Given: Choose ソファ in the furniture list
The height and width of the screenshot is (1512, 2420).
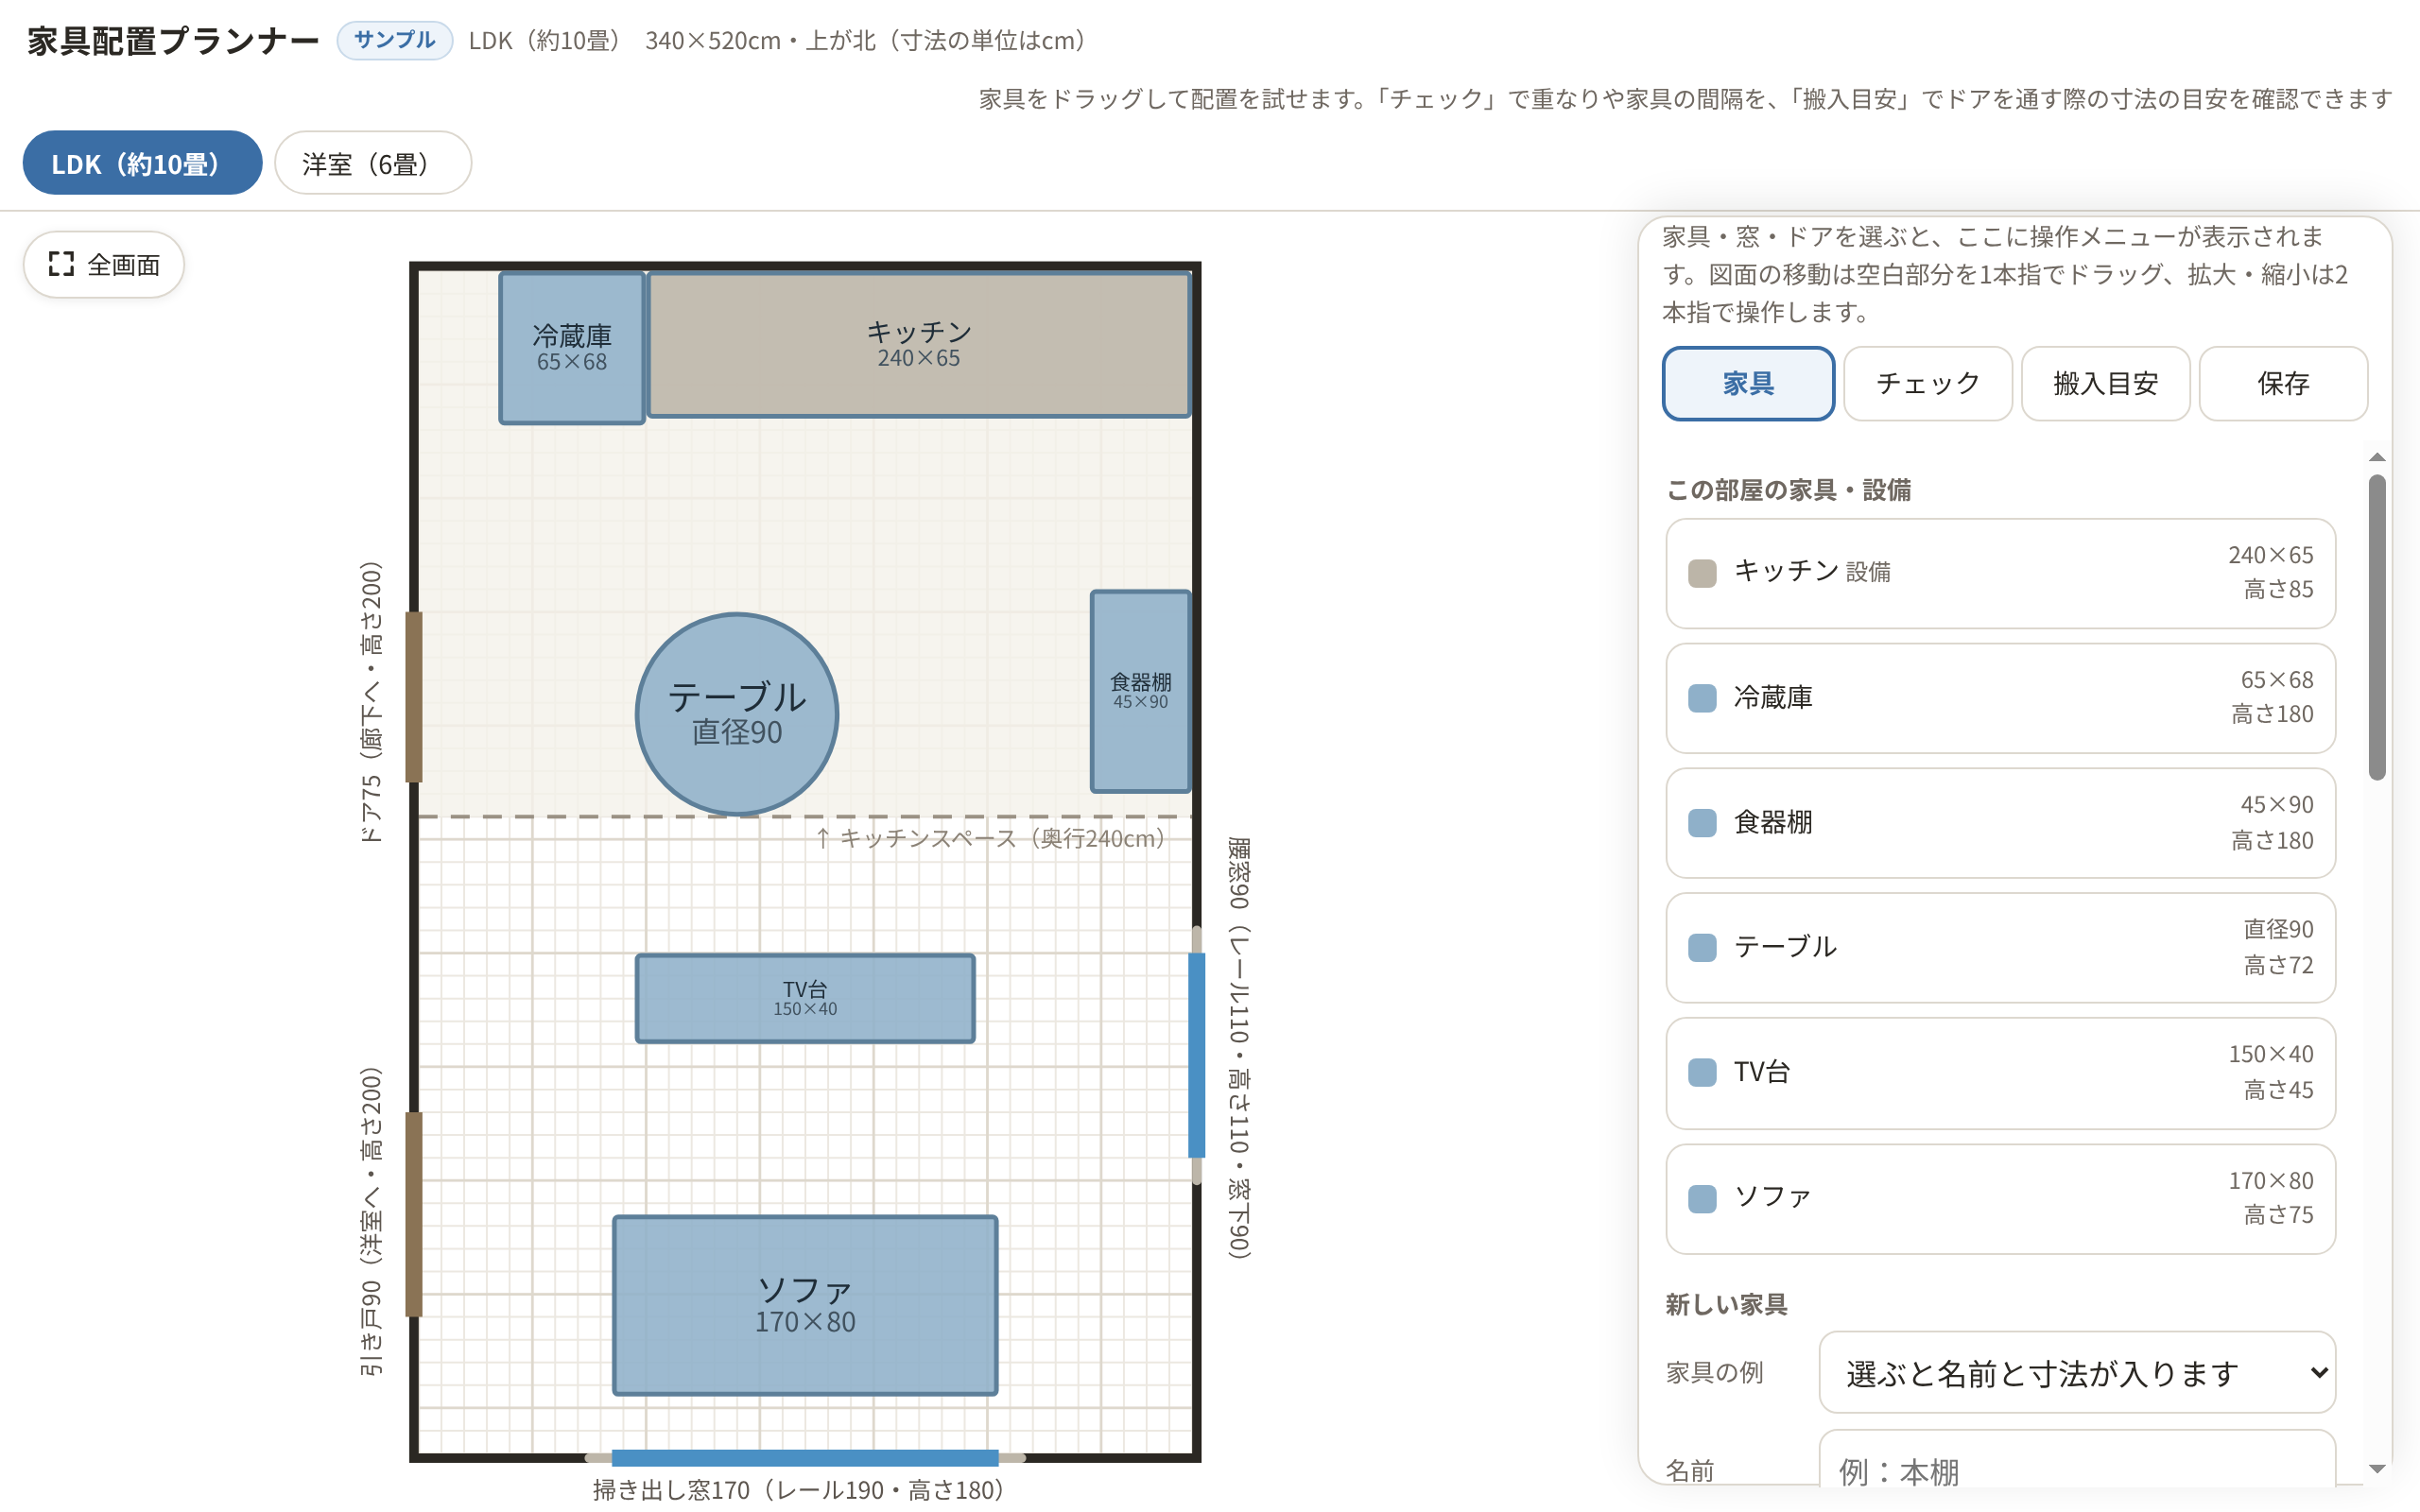Looking at the screenshot, I should pyautogui.click(x=2000, y=1199).
